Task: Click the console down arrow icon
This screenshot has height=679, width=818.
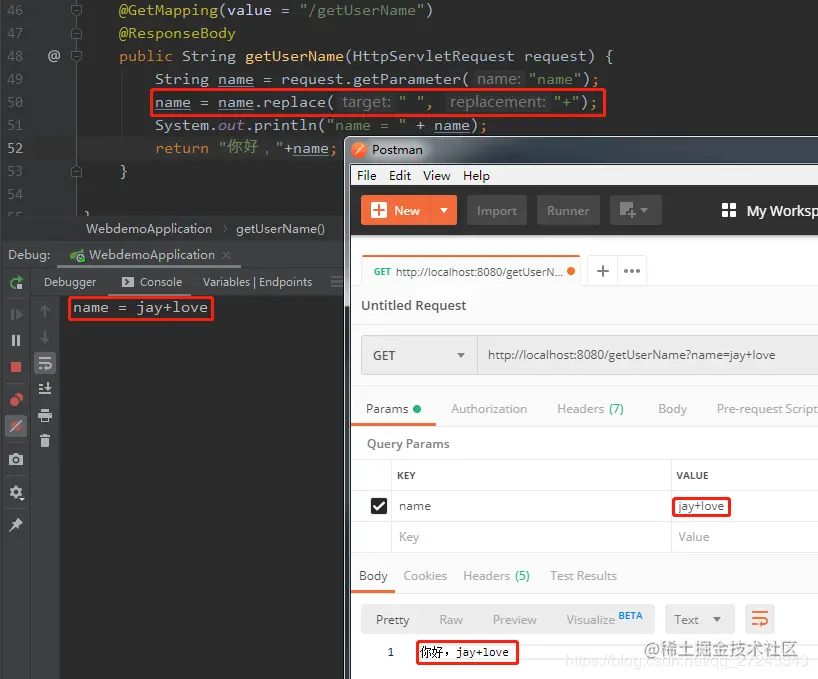Action: (x=45, y=337)
